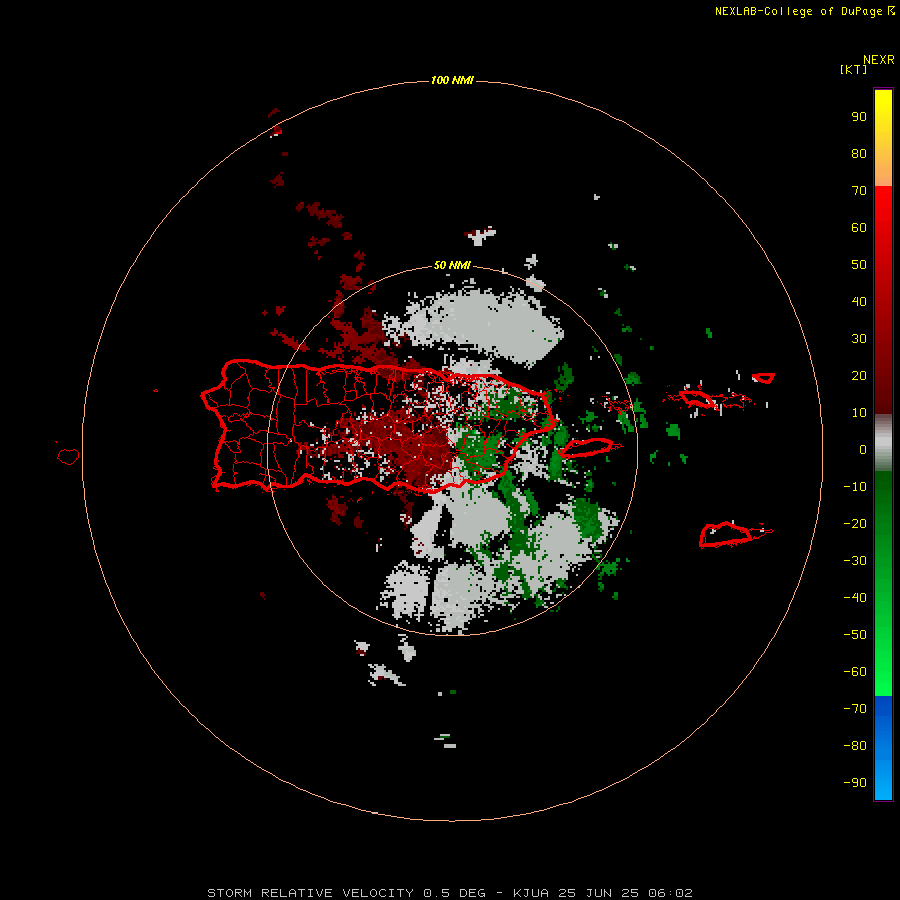Select the -30 value on the color scale

click(x=855, y=561)
